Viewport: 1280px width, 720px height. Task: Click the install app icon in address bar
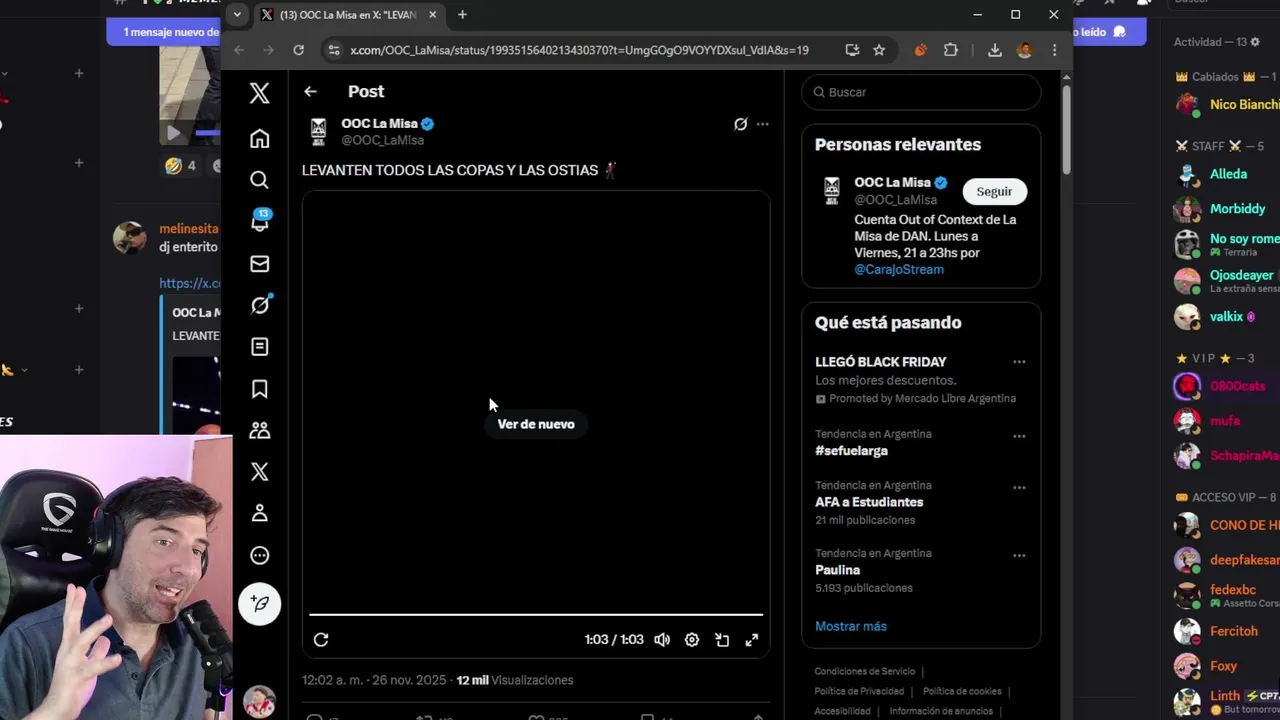(852, 50)
